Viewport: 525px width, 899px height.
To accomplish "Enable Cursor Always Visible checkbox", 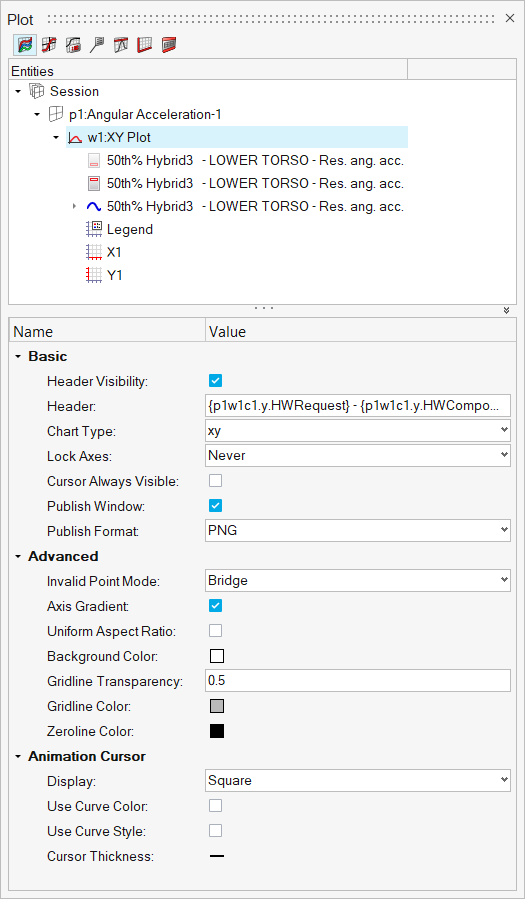I will tap(216, 480).
